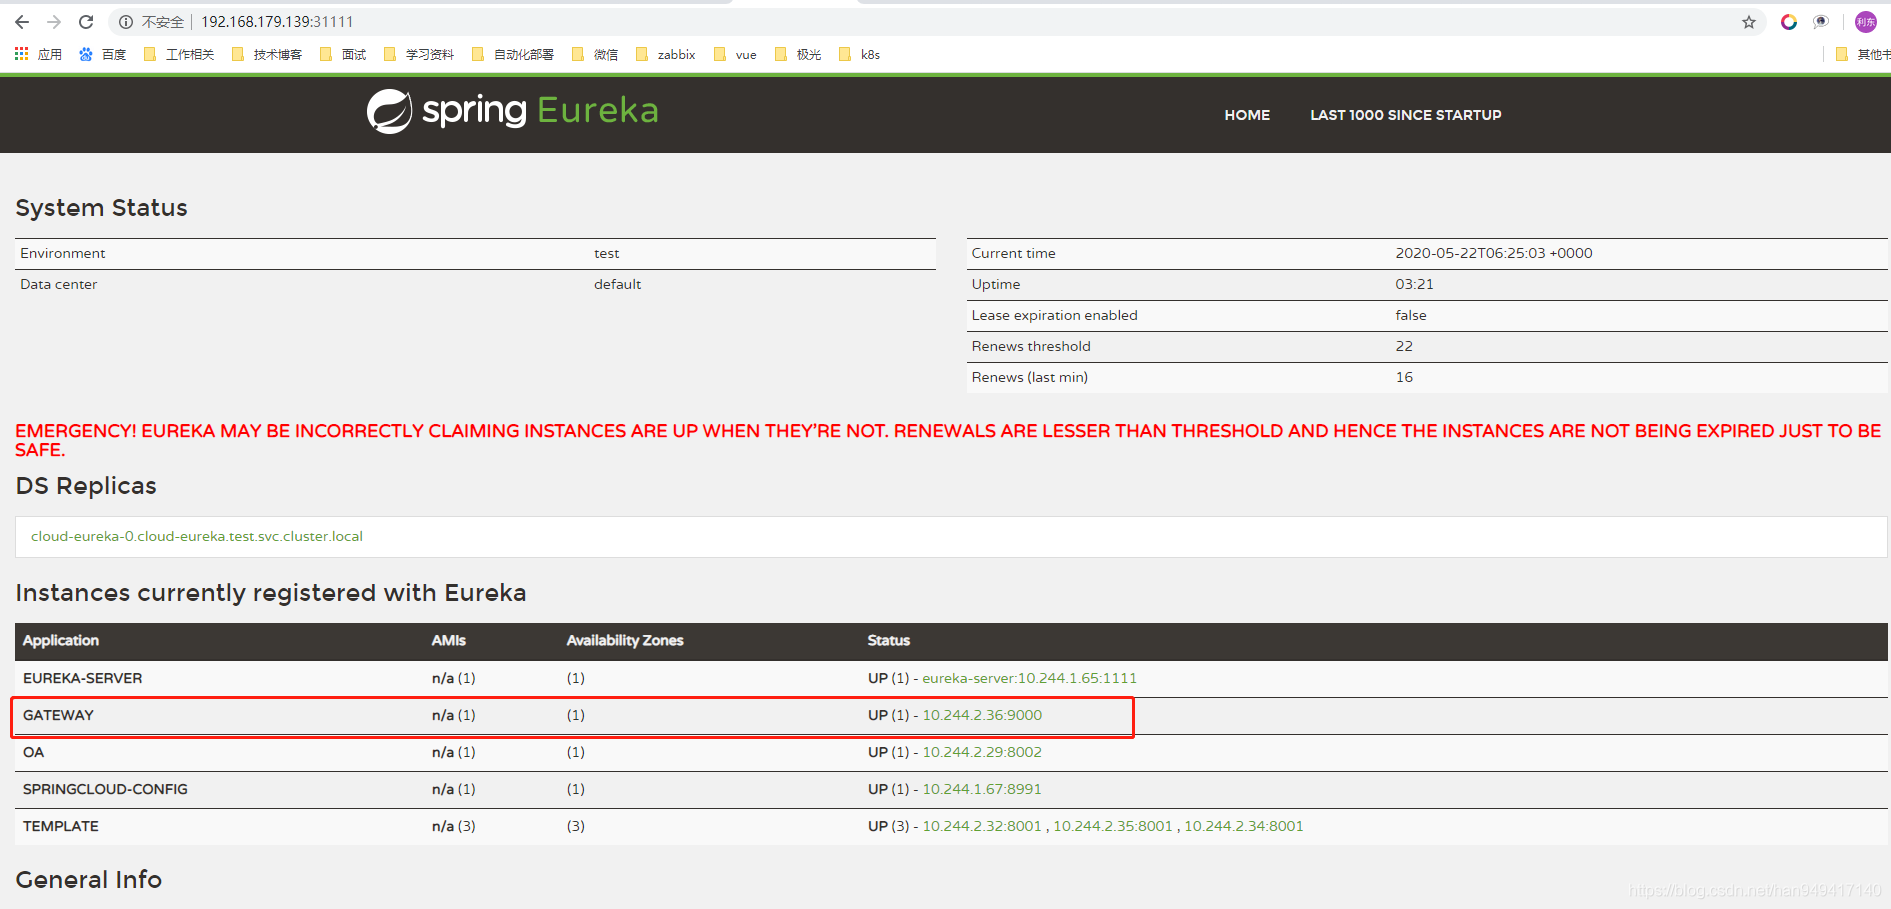Click the Renews (last min) value 16

click(x=1404, y=377)
